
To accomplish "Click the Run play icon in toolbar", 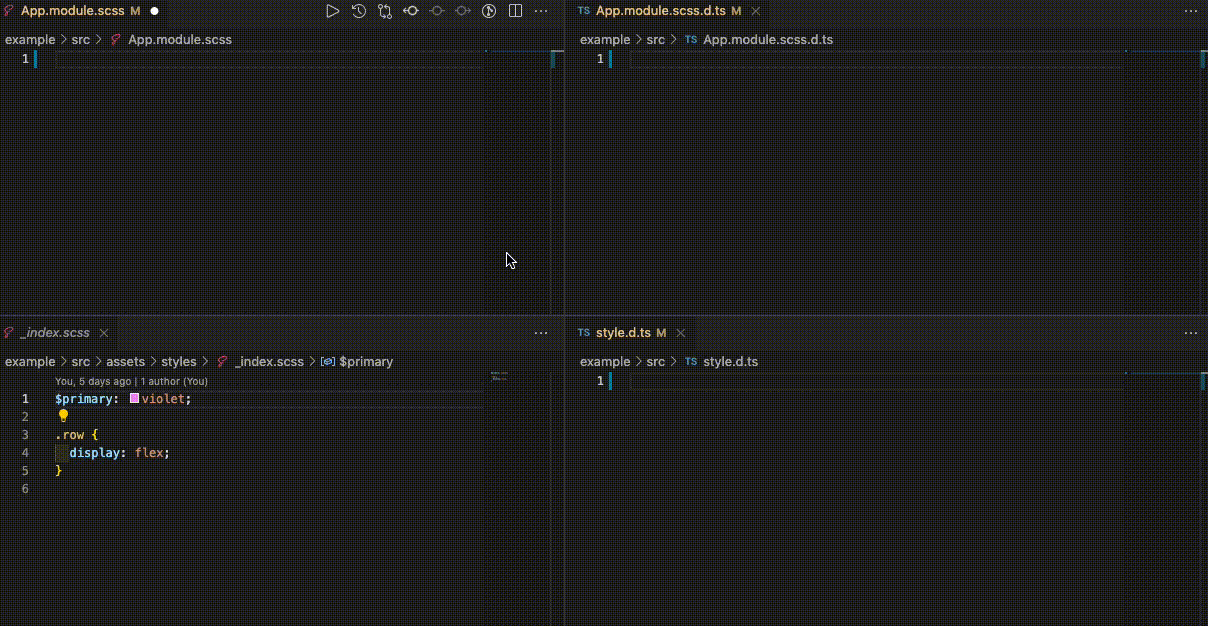I will [333, 11].
